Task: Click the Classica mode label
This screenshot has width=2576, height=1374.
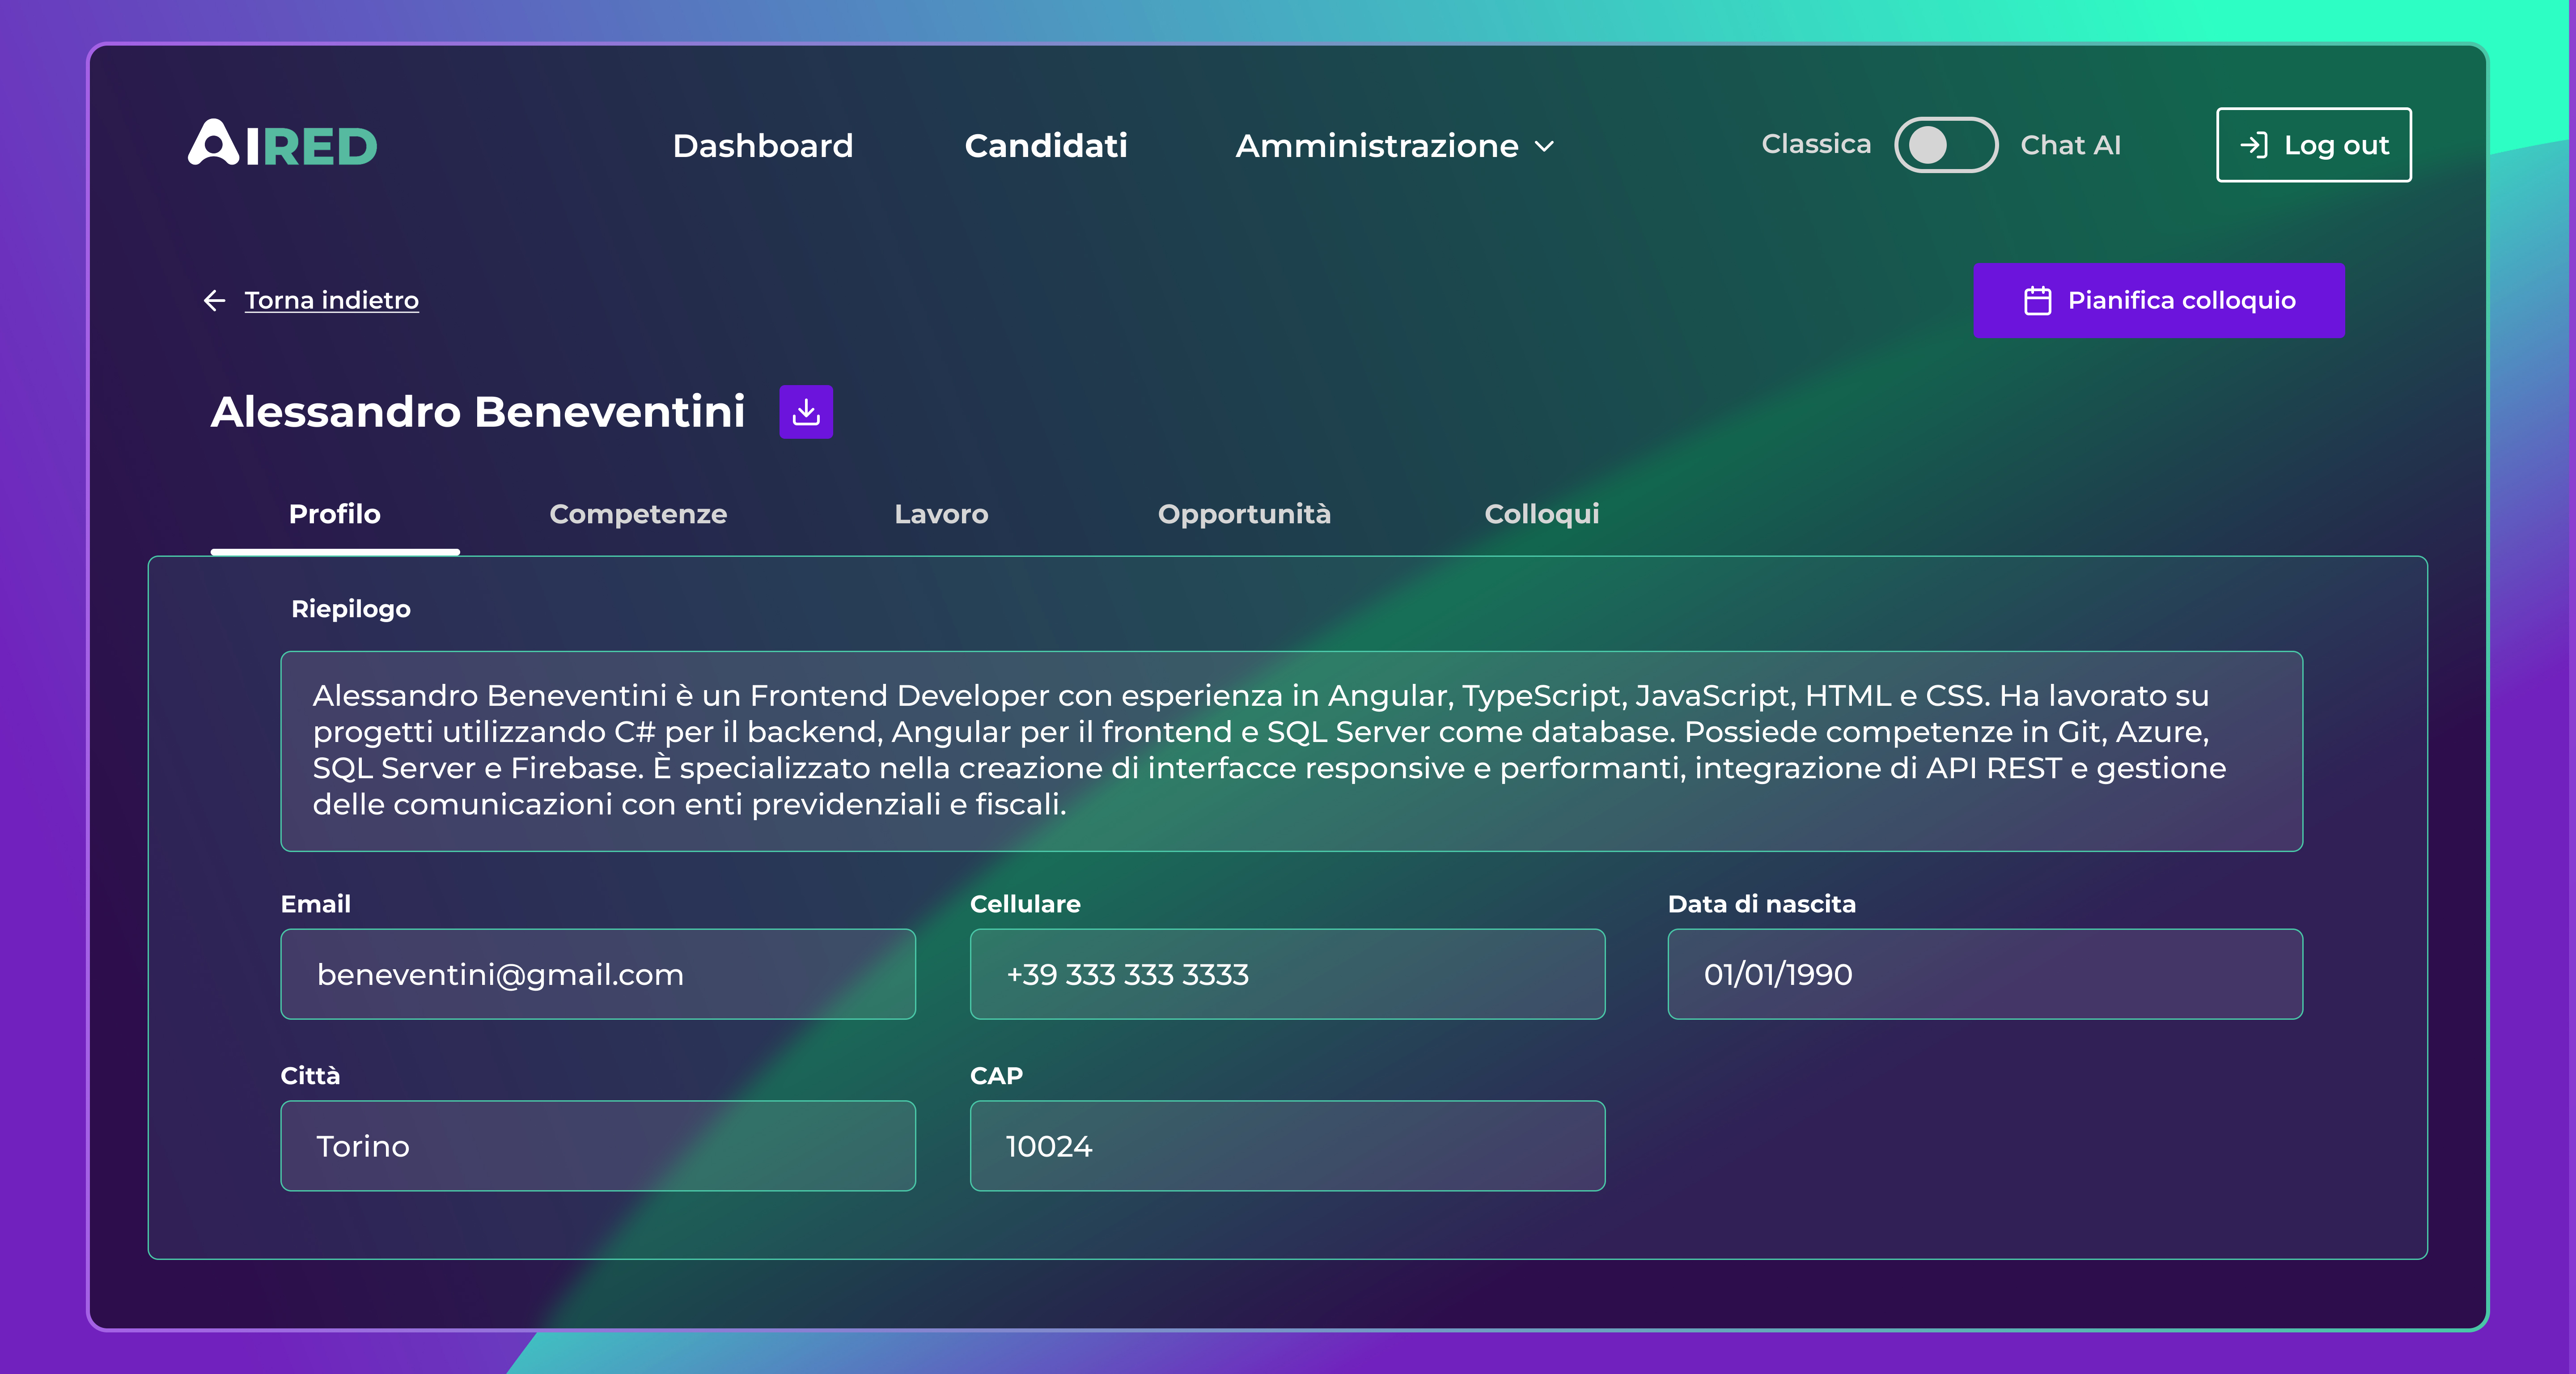Action: (x=1816, y=144)
